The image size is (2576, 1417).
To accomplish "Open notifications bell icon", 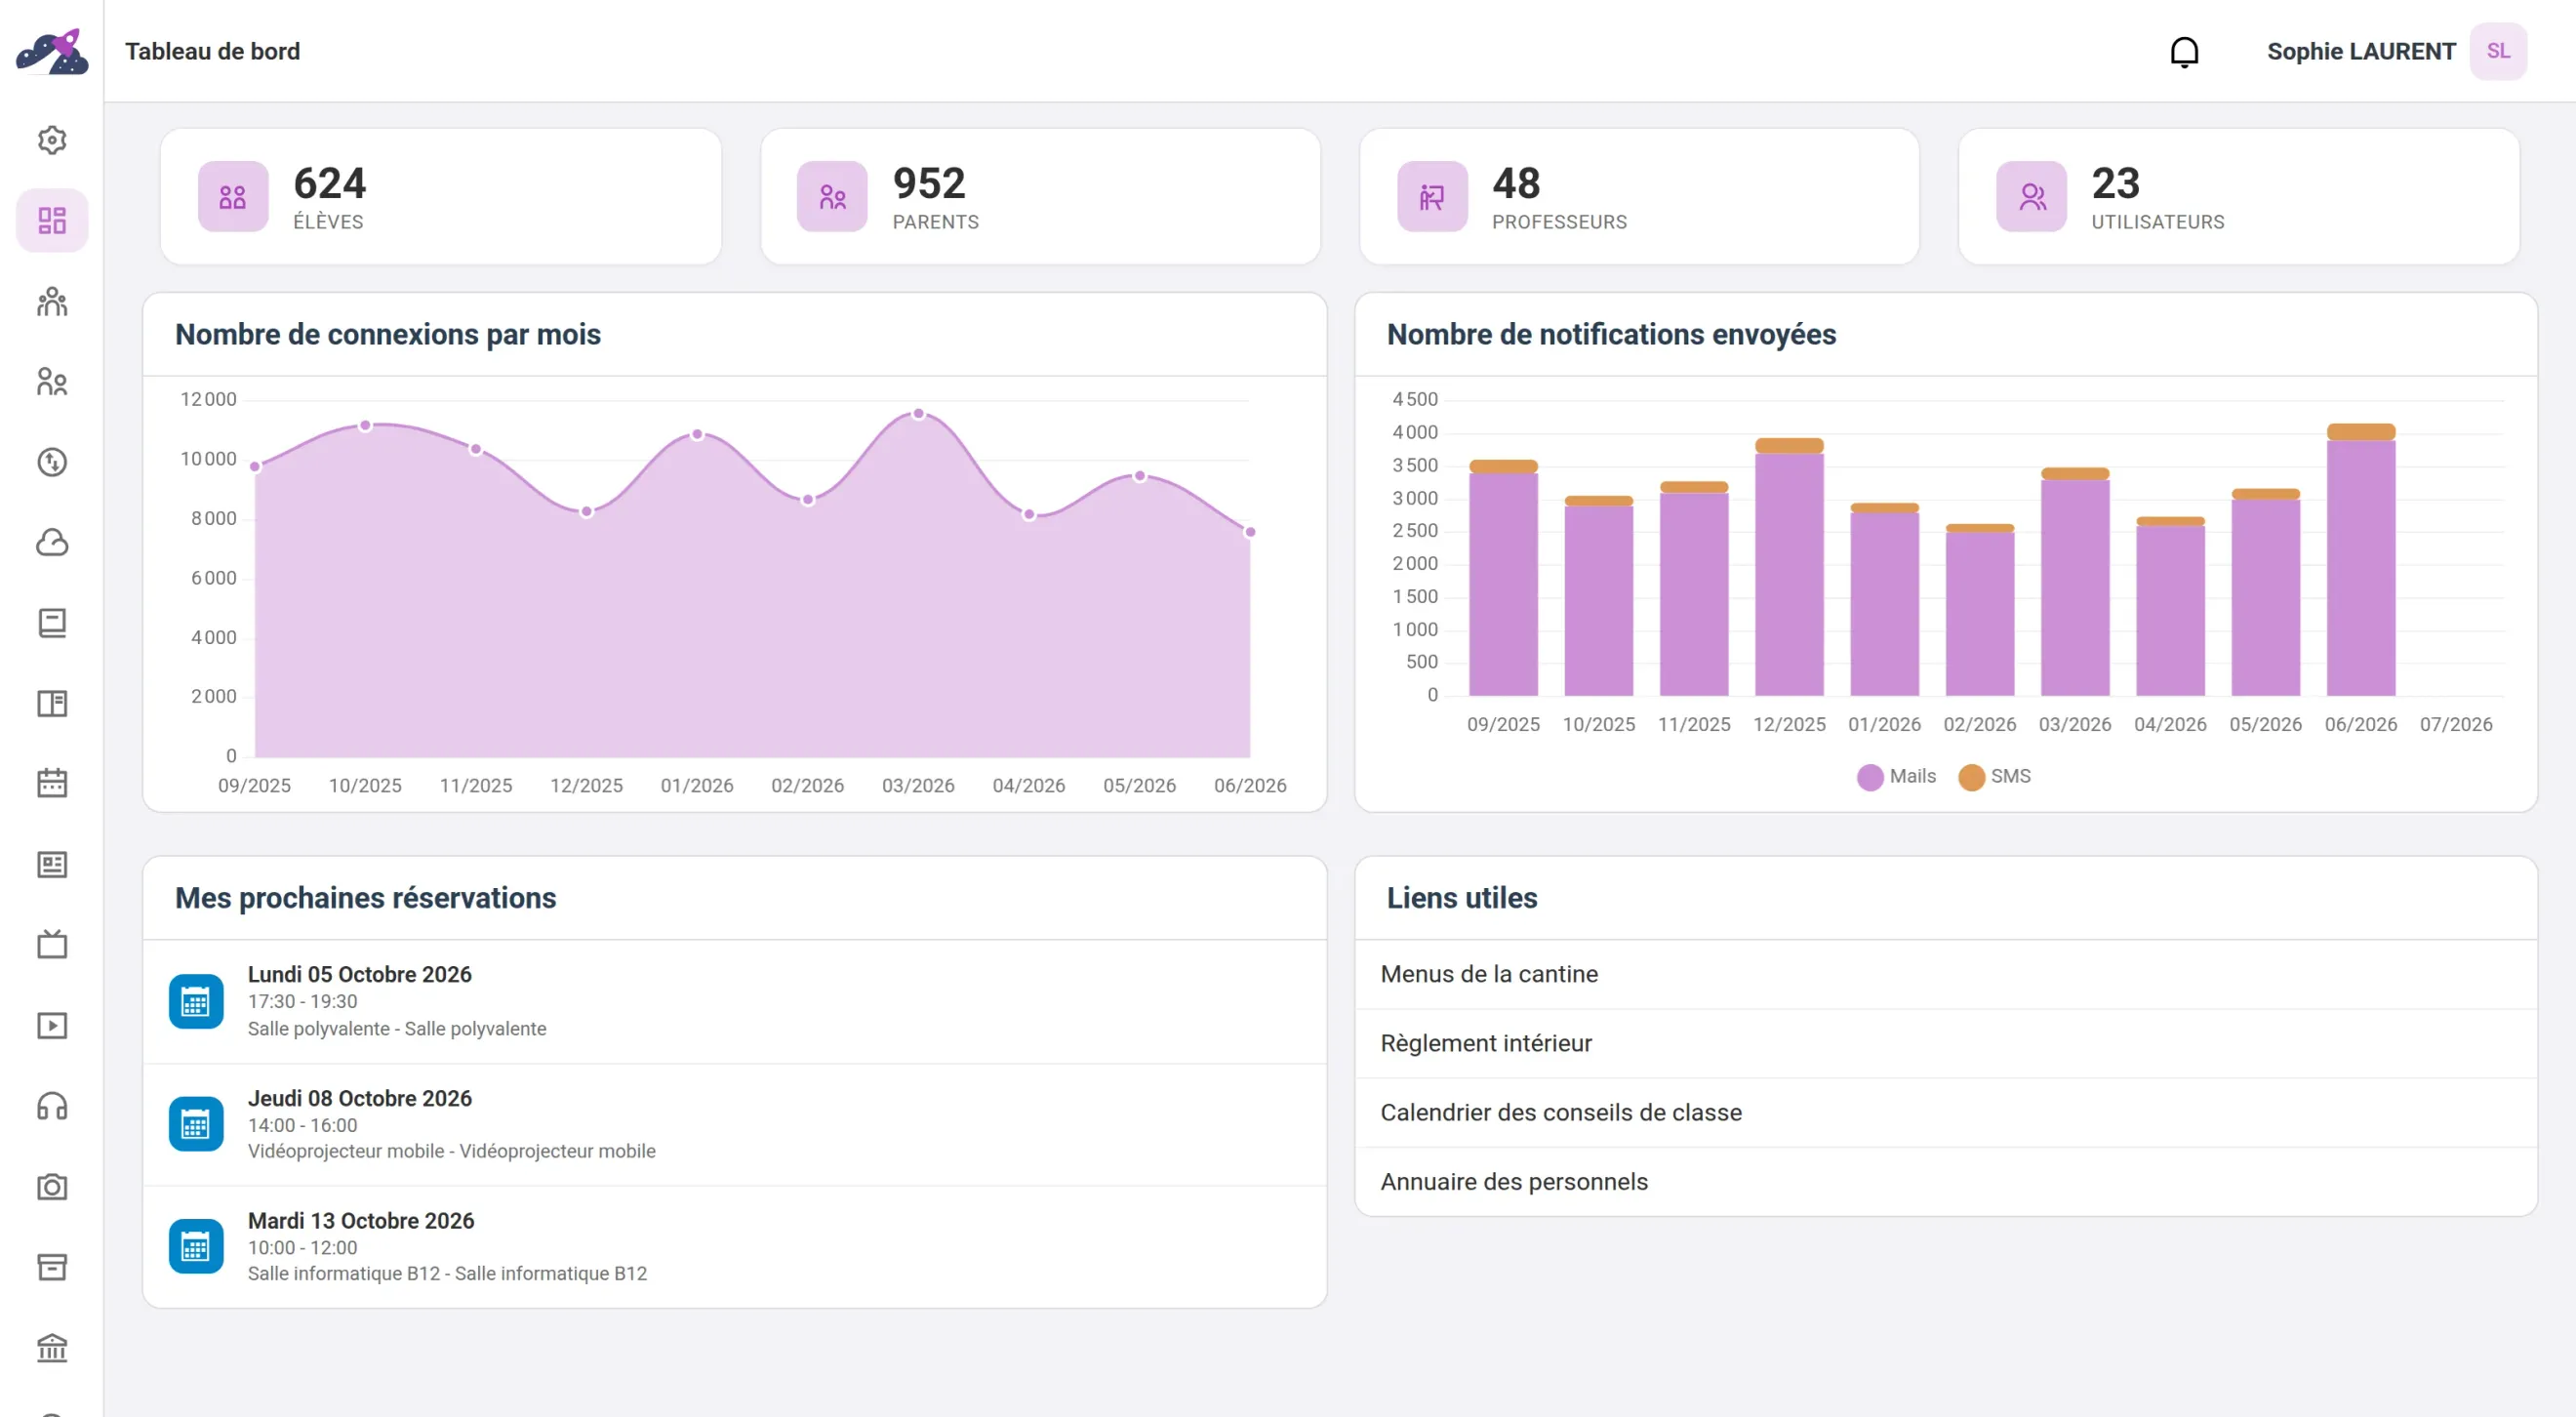I will click(x=2184, y=51).
